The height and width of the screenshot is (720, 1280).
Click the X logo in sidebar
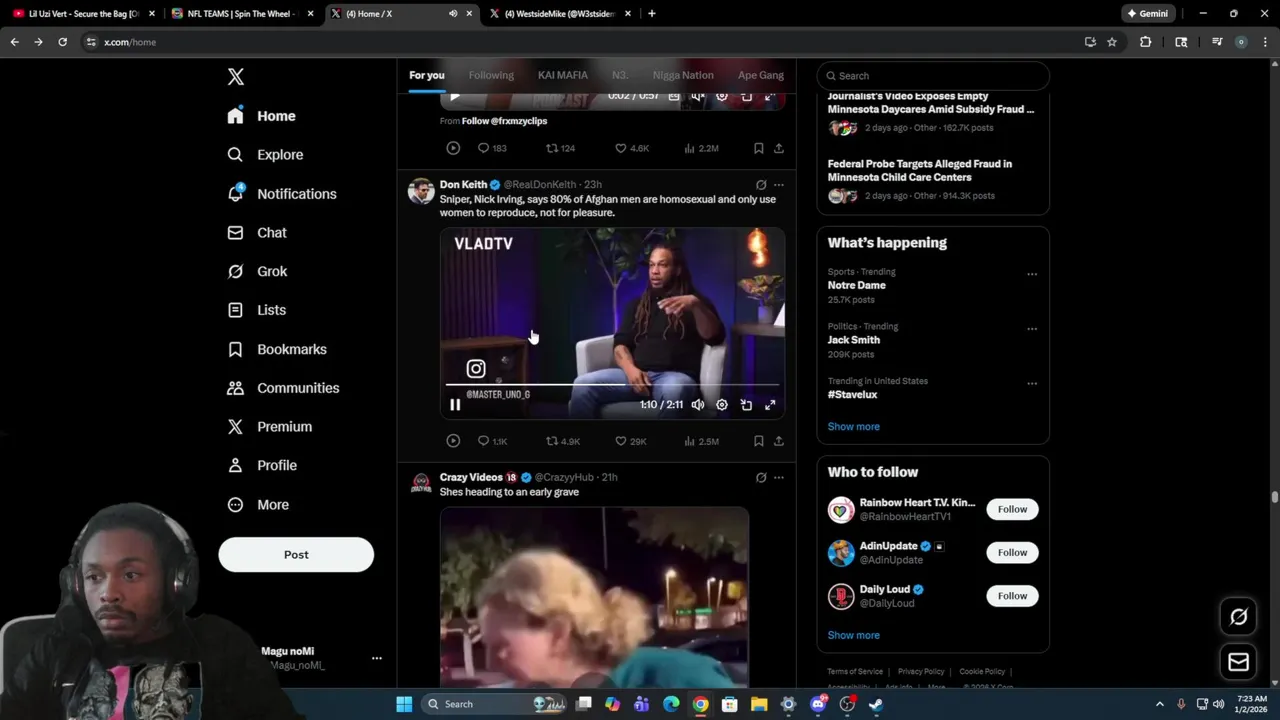click(x=236, y=77)
